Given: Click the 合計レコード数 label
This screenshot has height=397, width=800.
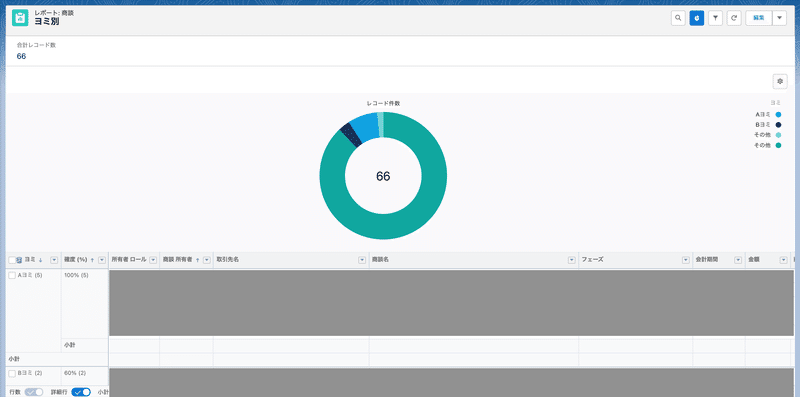Looking at the screenshot, I should [36, 45].
